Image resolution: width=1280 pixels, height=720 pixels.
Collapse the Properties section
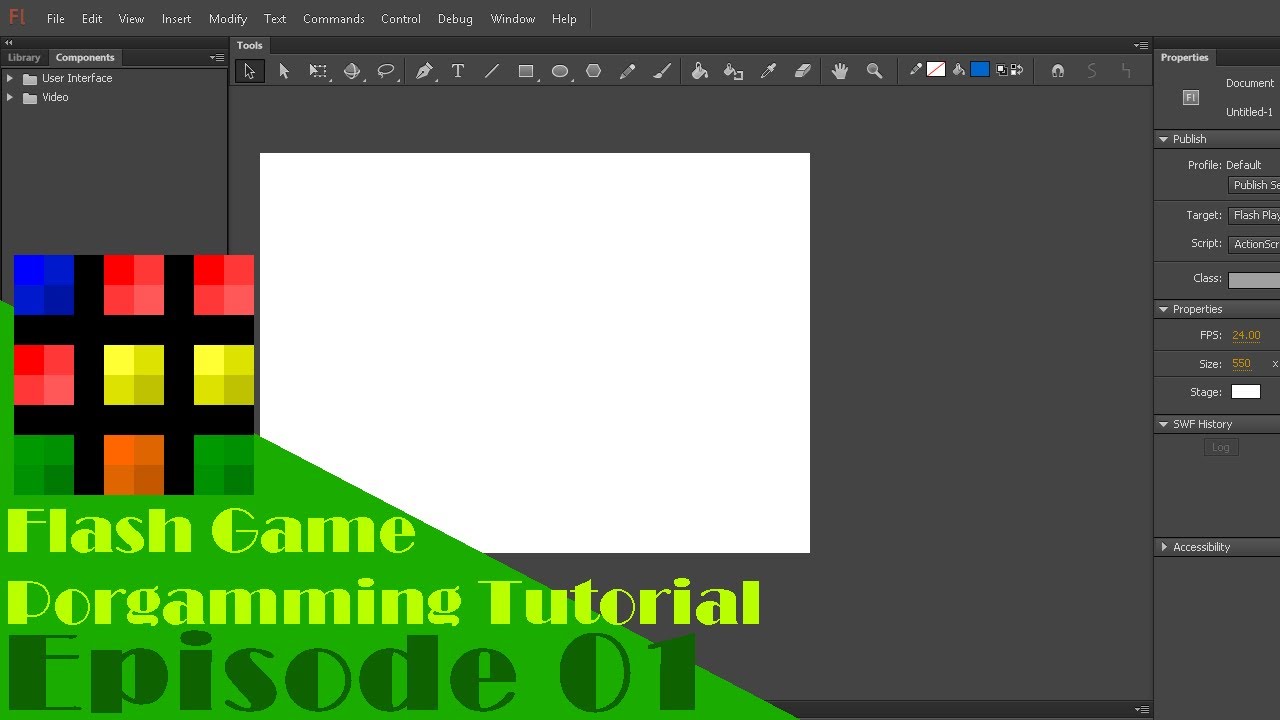[1163, 309]
